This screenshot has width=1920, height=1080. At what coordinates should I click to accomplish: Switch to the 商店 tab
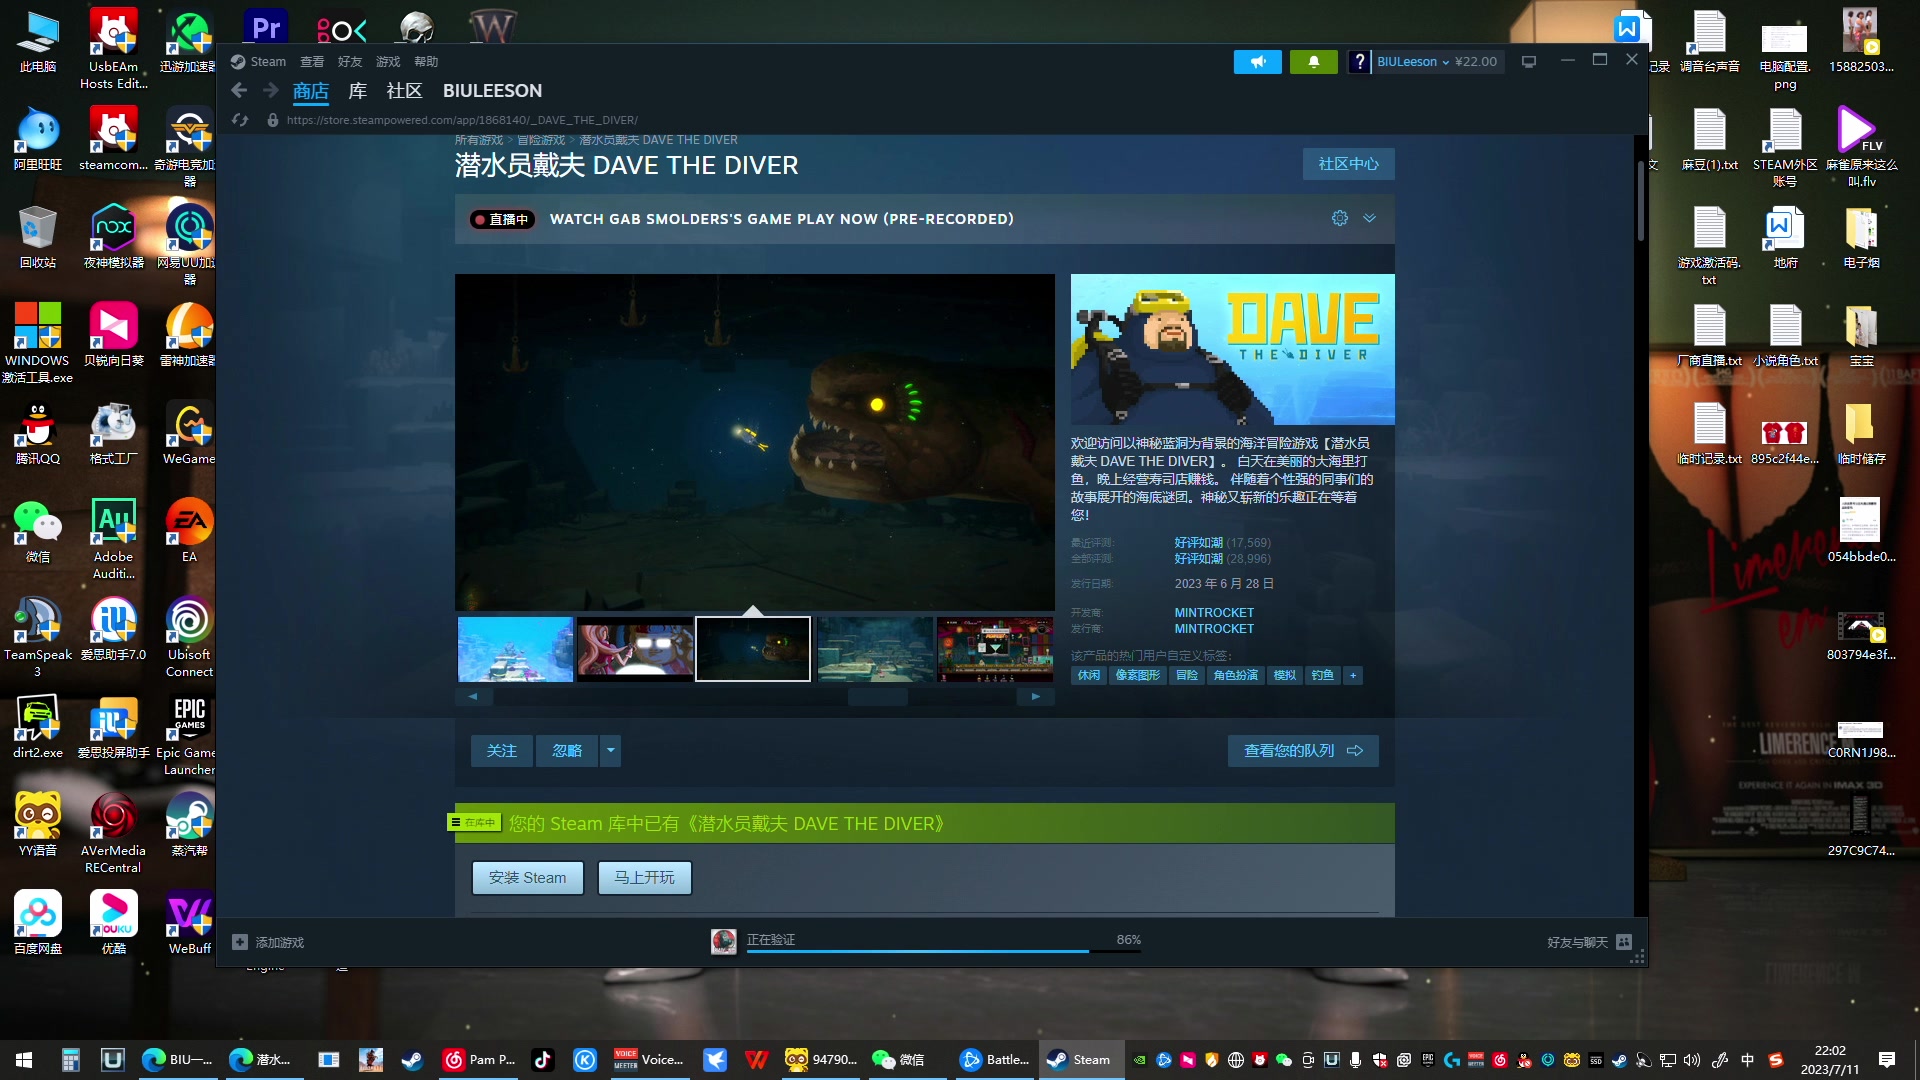[x=311, y=91]
